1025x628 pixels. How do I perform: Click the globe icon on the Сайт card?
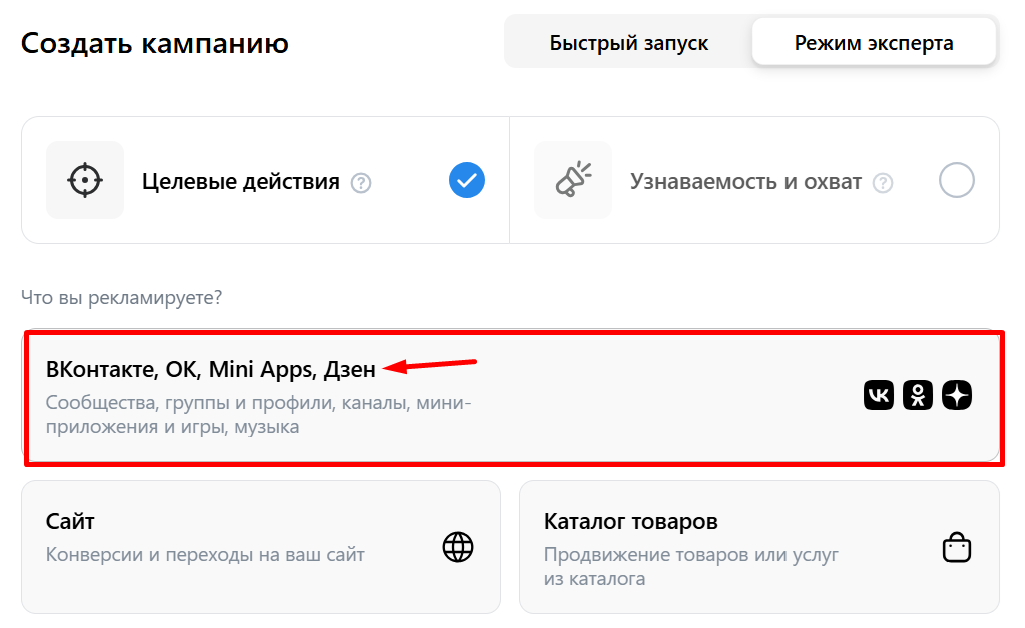458,547
